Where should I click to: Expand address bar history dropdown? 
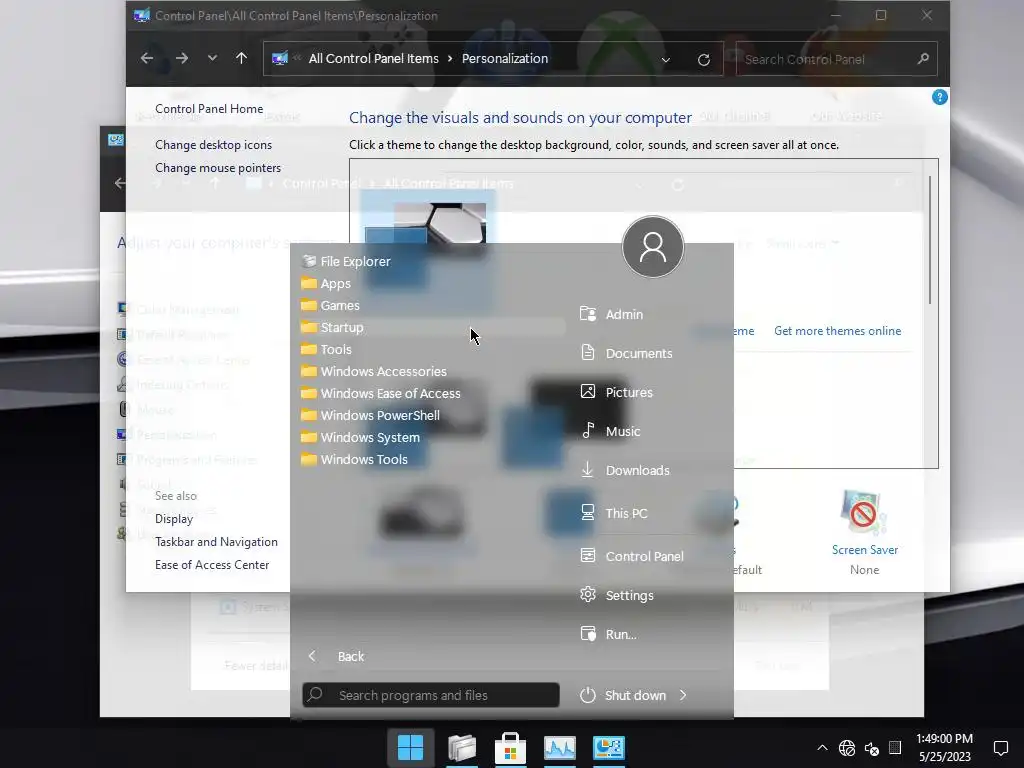tap(665, 59)
